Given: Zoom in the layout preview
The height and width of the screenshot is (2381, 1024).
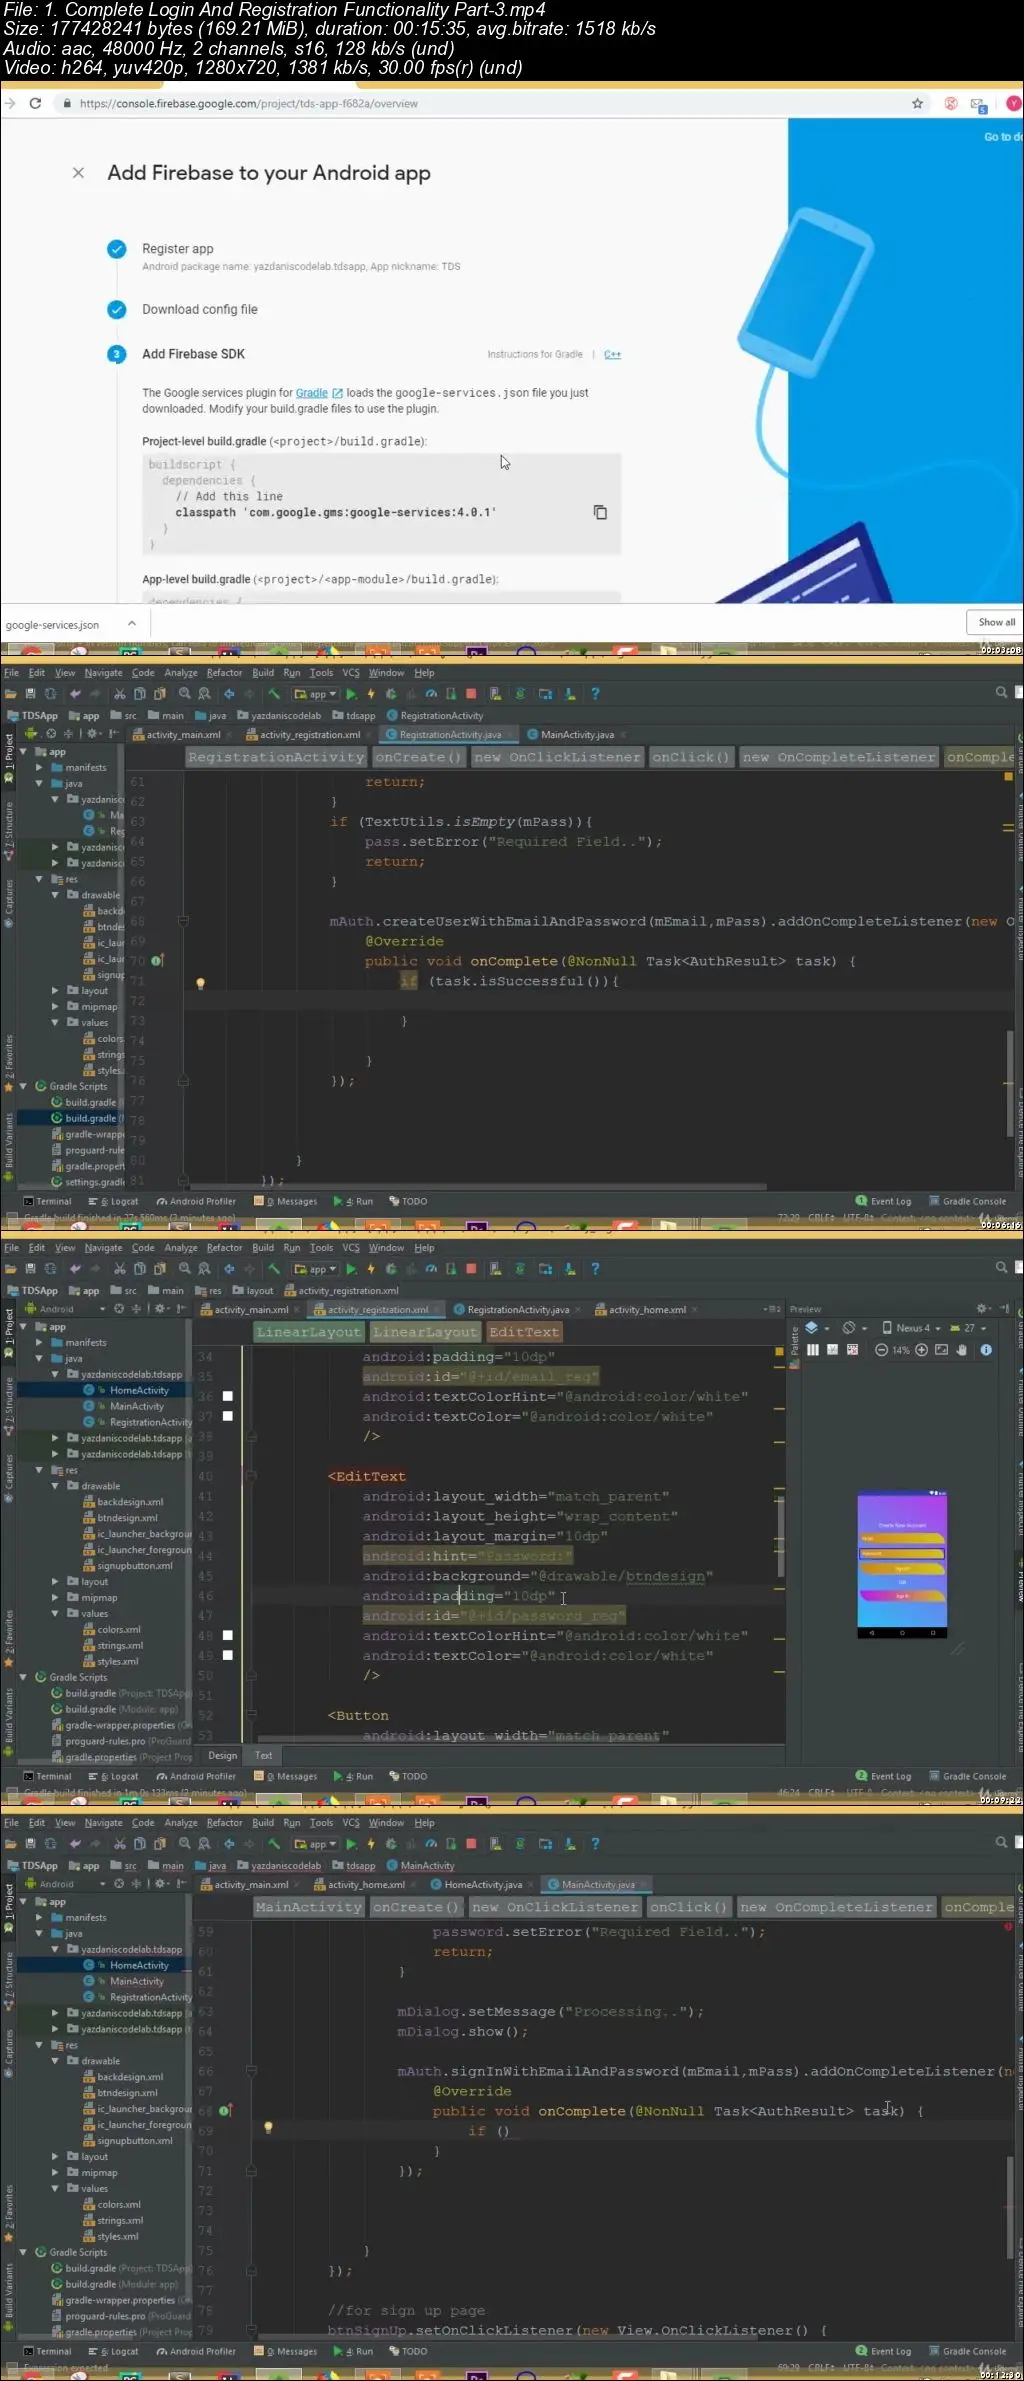Looking at the screenshot, I should [x=921, y=1350].
